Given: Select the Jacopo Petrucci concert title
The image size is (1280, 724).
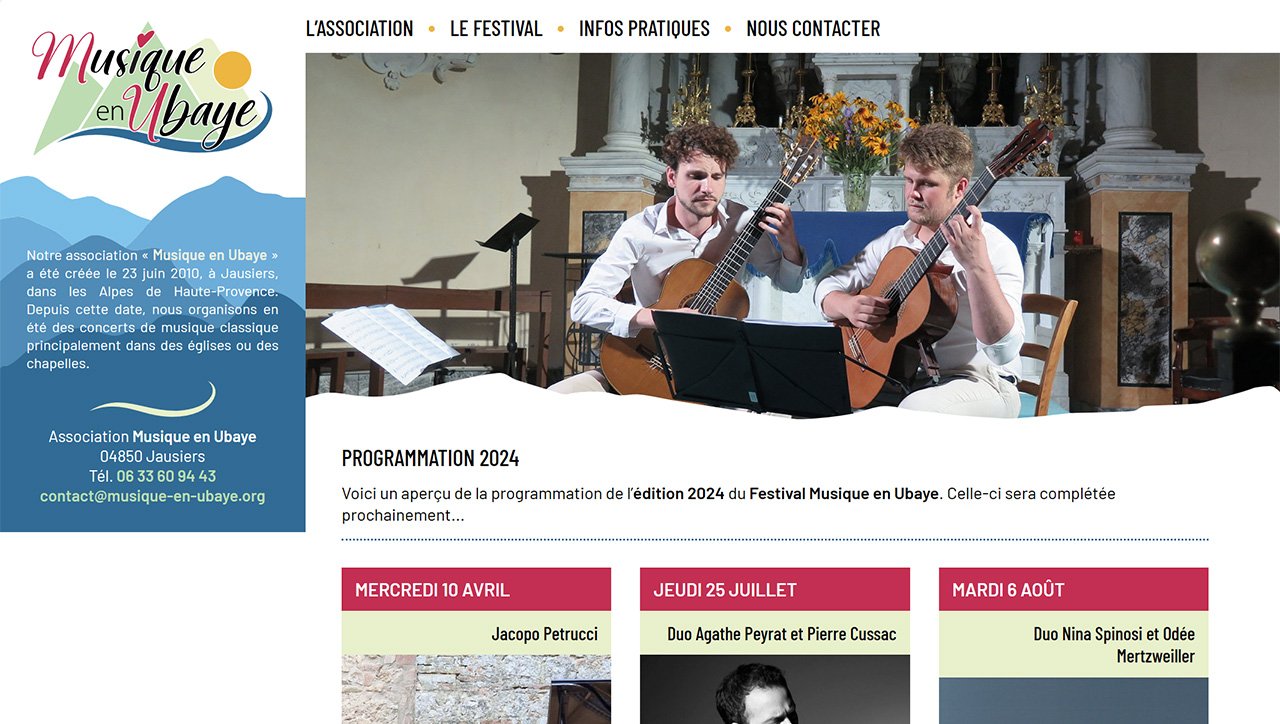Looking at the screenshot, I should pyautogui.click(x=544, y=634).
